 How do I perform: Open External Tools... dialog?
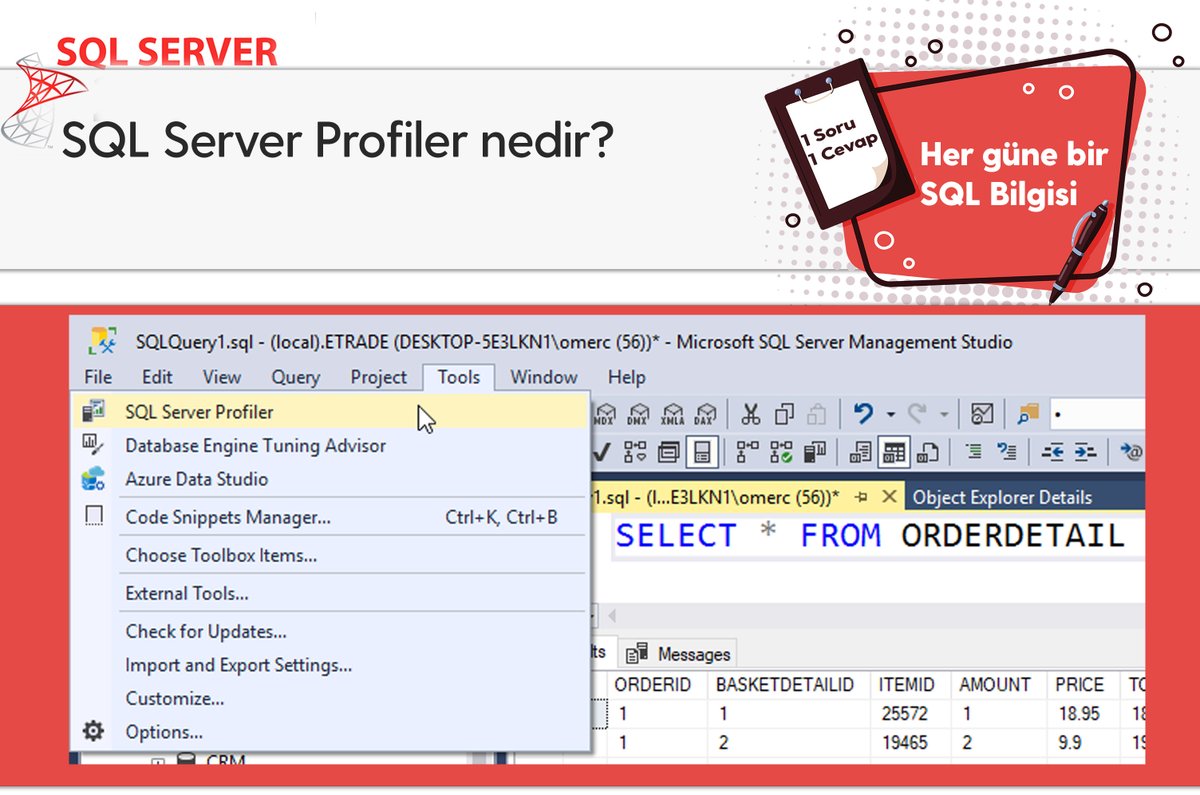click(x=331, y=593)
